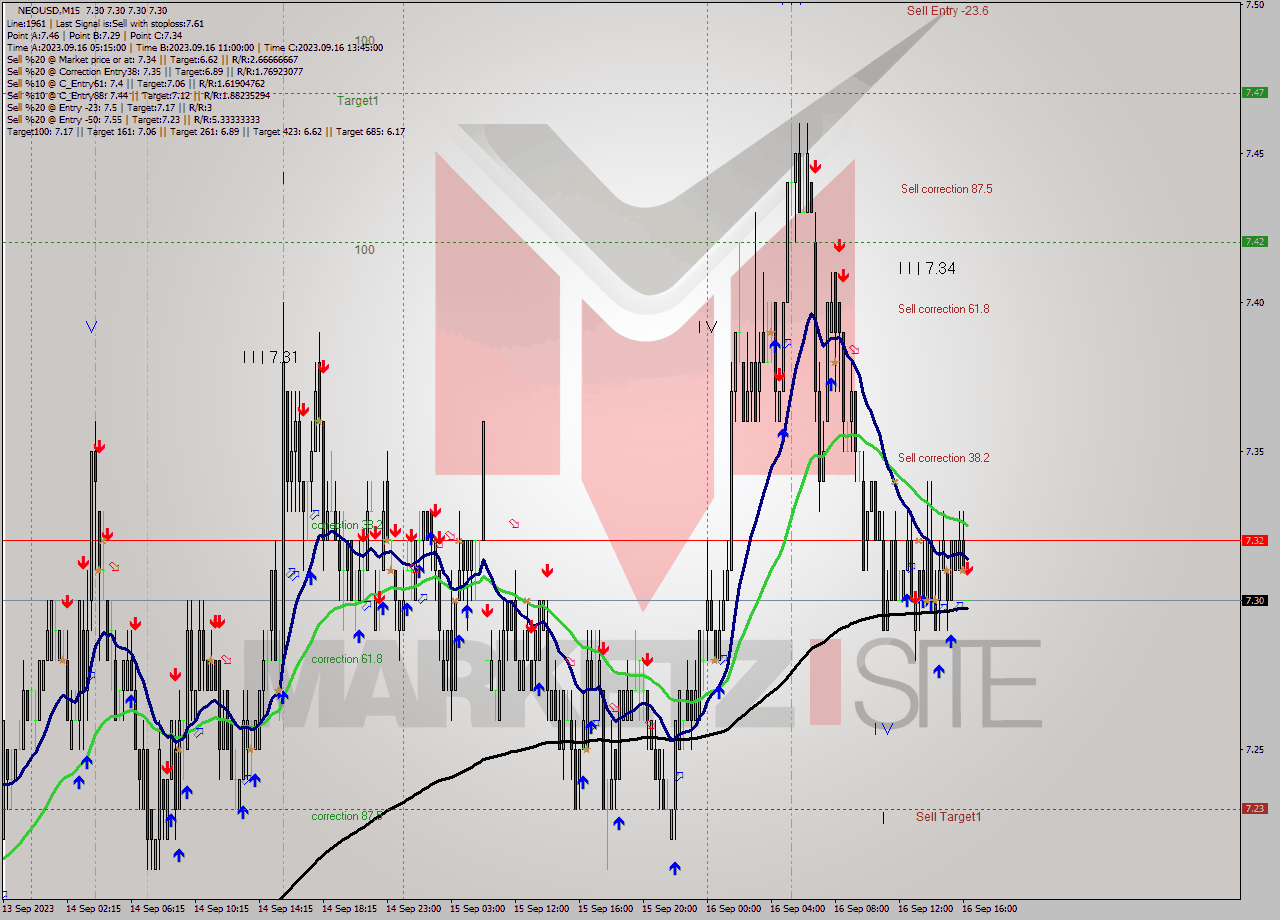Click the '14 Sep 02:15' time axis label
This screenshot has width=1280, height=920.
[94, 909]
